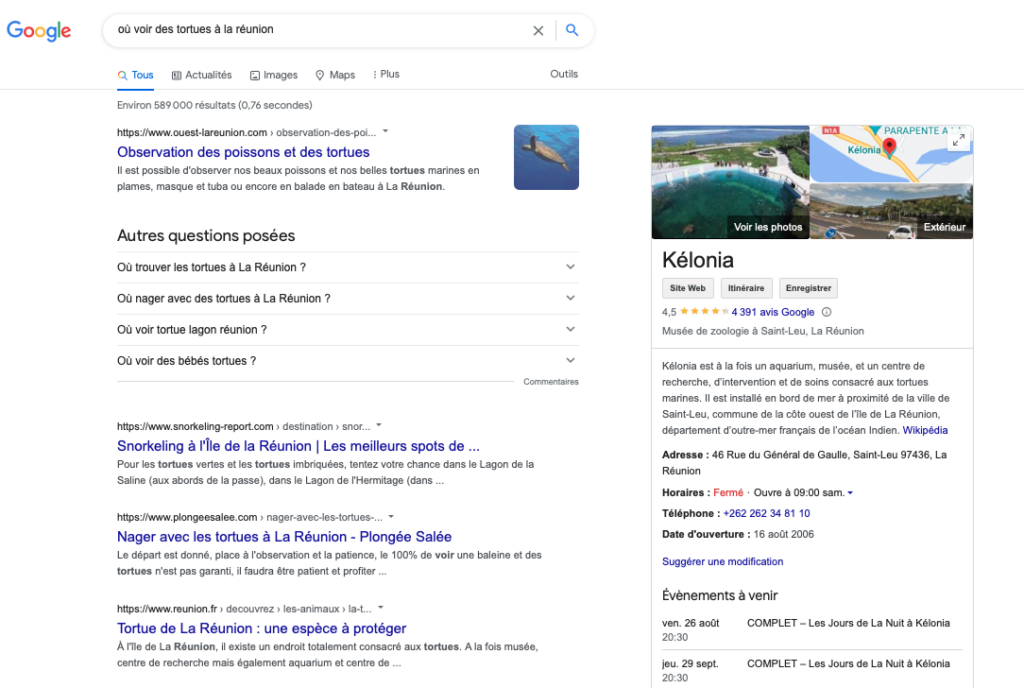Viewport: 1024px width, 688px height.
Task: Click the info icon next to avis Google
Action: [826, 312]
